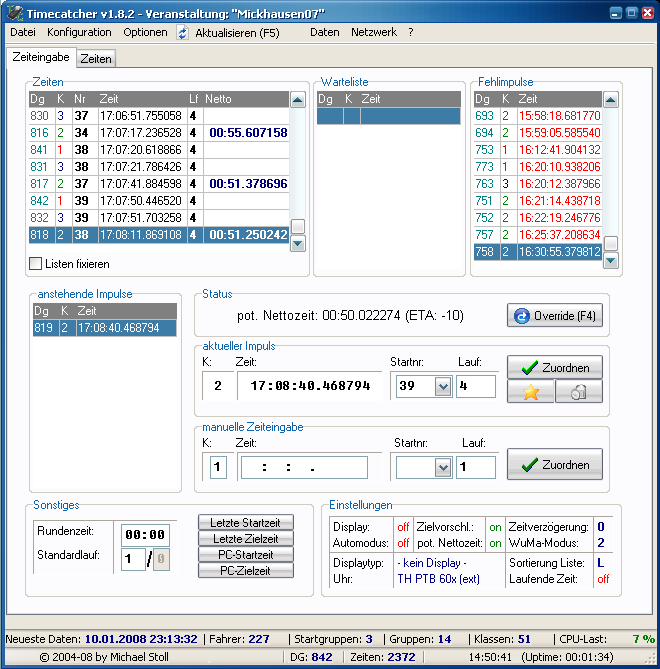
Task: Toggle the Laufende Zeit off setting
Action: [603, 579]
